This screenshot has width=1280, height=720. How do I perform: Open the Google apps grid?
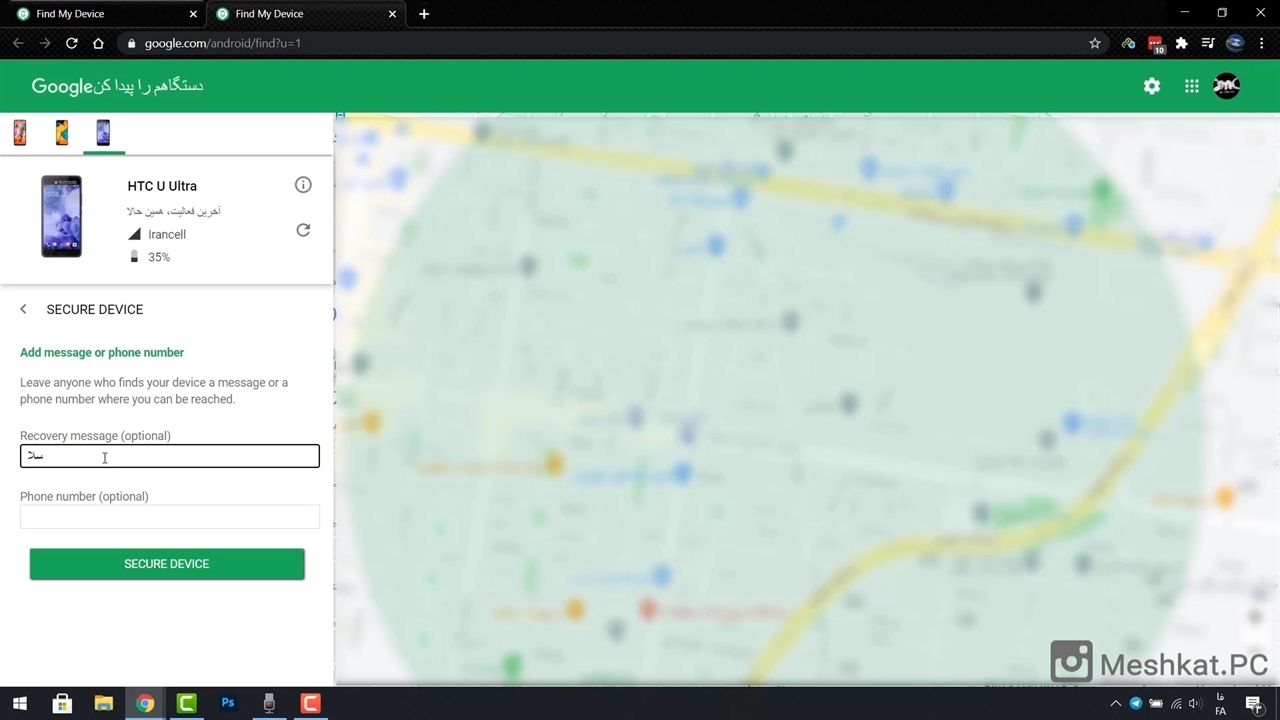(x=1191, y=86)
